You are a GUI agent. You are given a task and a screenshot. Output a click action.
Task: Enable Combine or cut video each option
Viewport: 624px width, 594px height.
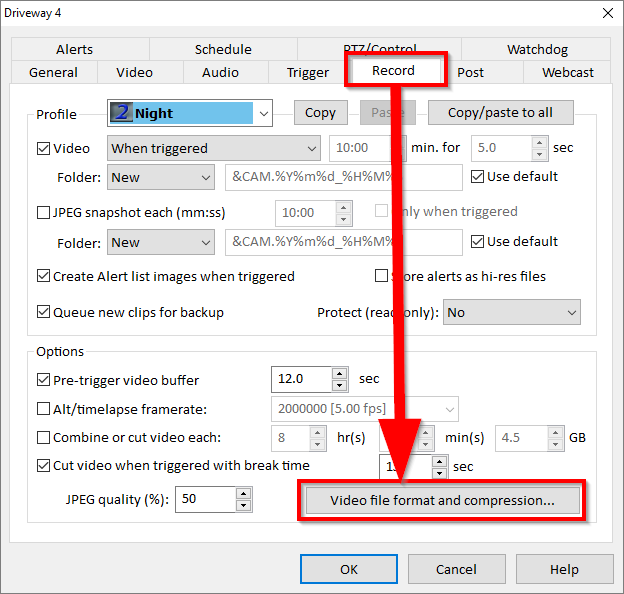[x=44, y=437]
